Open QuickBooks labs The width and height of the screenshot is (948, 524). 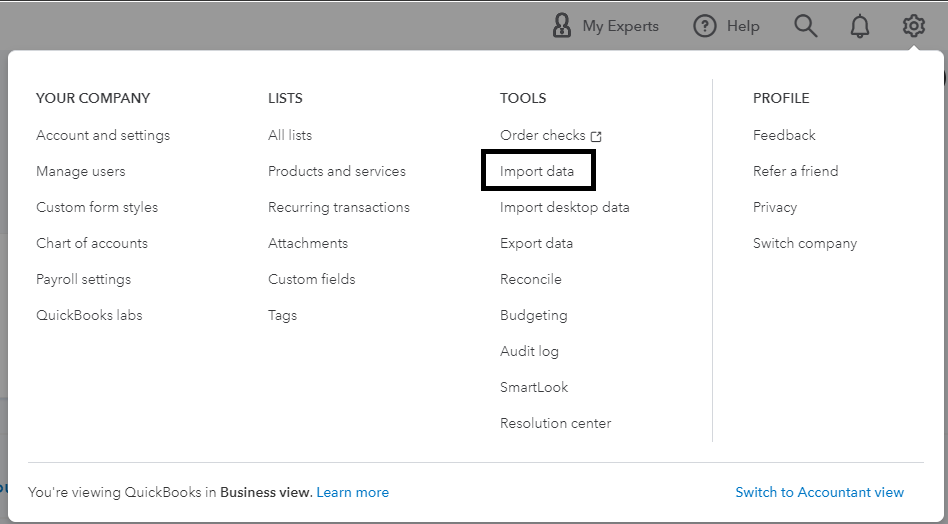coord(89,315)
